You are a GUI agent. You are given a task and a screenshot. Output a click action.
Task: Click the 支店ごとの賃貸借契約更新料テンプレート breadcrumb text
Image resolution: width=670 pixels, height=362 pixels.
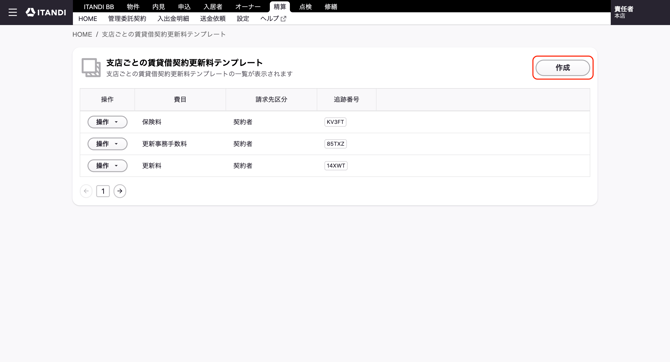pyautogui.click(x=164, y=34)
